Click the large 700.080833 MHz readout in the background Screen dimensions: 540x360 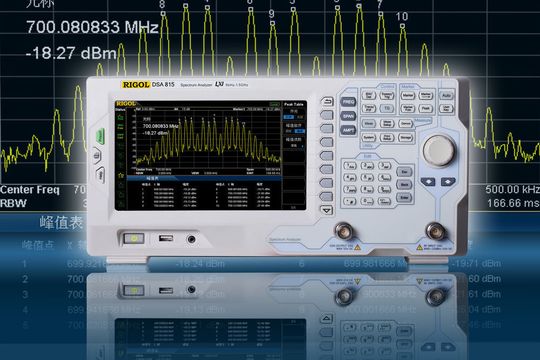click(92, 27)
